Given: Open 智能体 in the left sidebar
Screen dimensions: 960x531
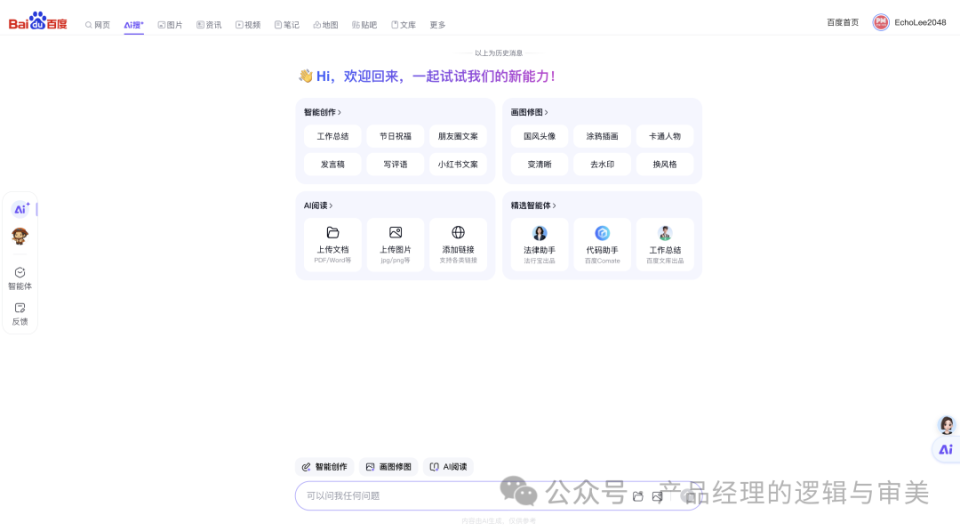Looking at the screenshot, I should point(20,279).
